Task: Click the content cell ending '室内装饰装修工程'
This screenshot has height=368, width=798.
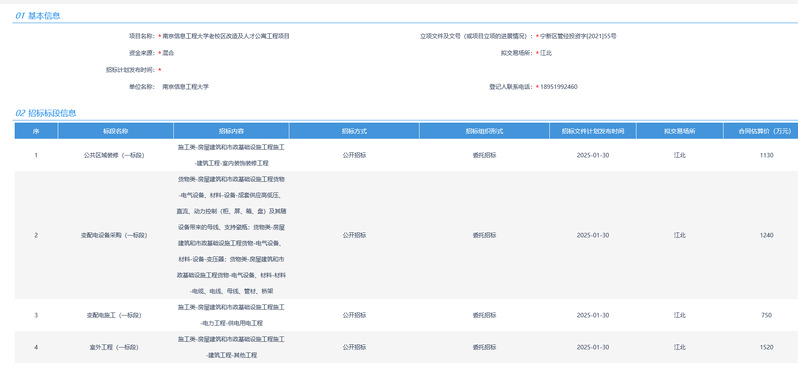Action: [x=231, y=155]
